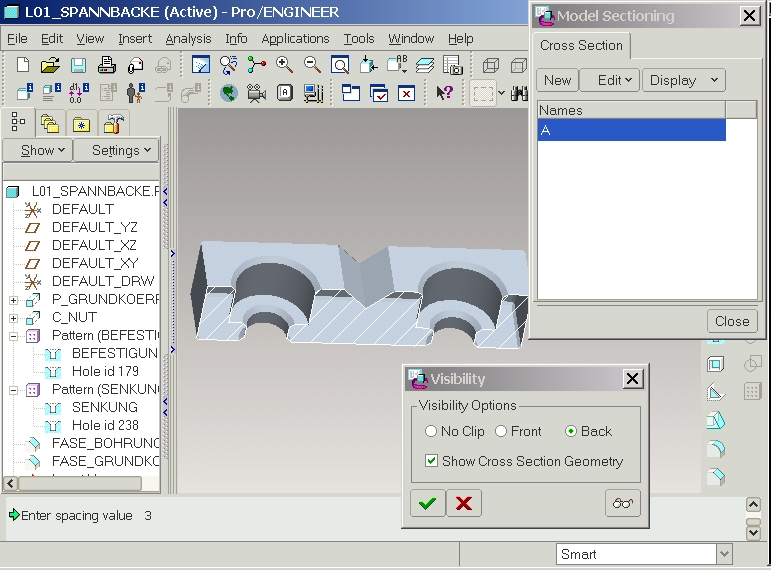Click the eyeglasses preview button
The width and height of the screenshot is (771, 570).
[x=622, y=503]
